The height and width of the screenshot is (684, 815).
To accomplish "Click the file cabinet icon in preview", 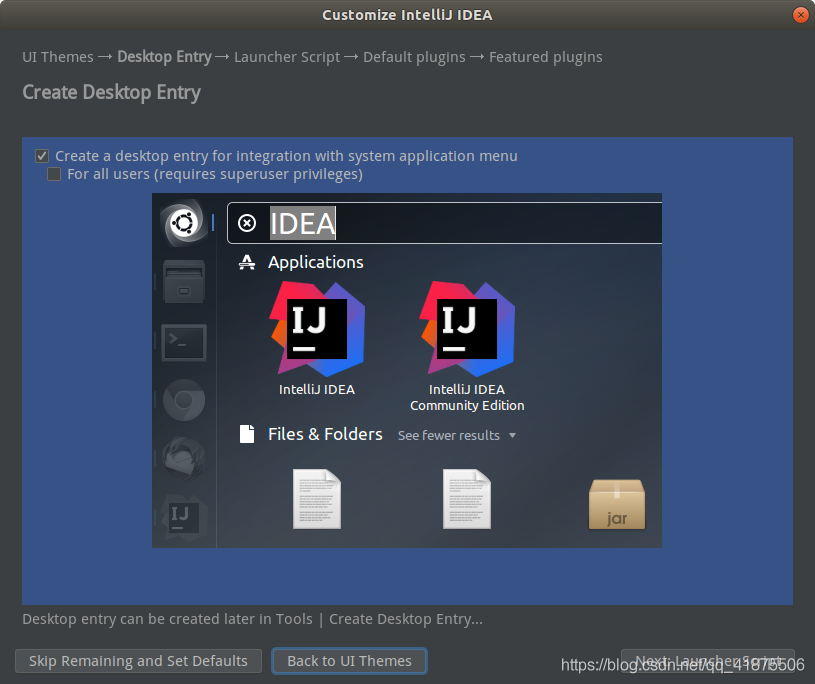I will 184,282.
